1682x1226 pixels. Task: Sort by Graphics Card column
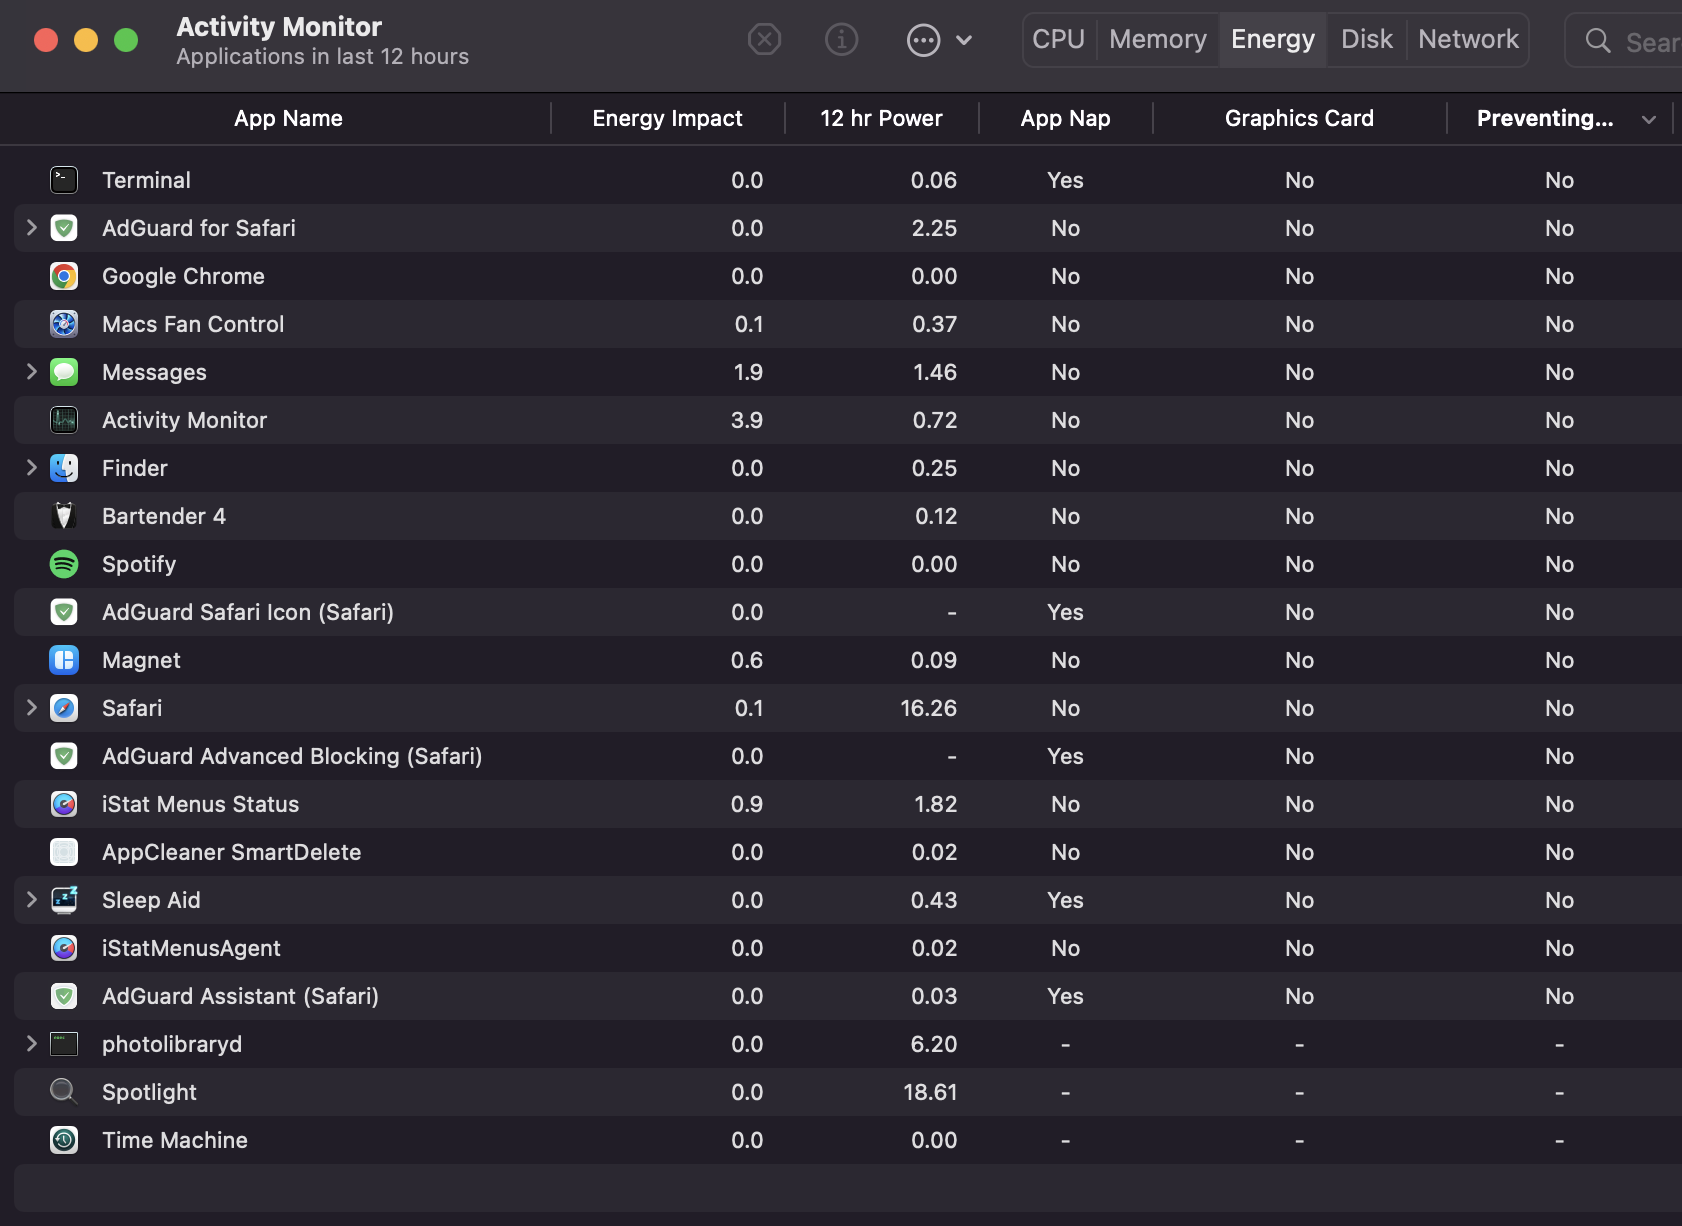1299,119
